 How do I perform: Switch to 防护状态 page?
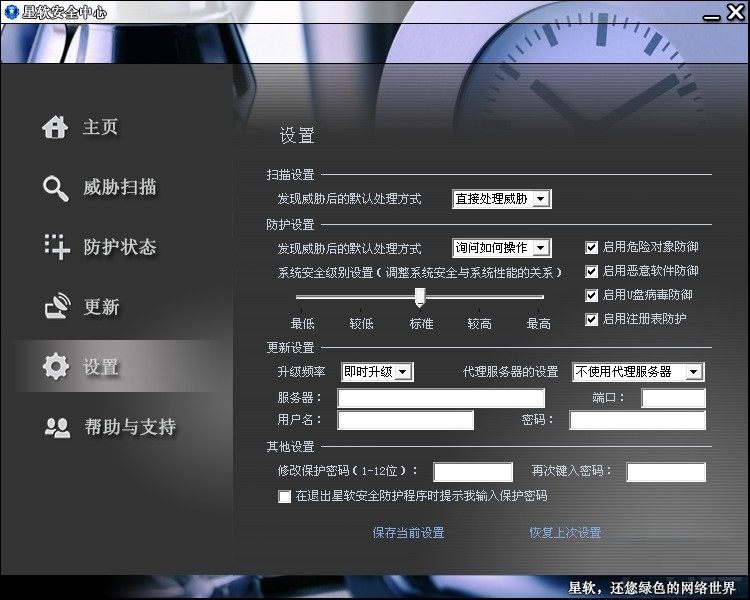(x=120, y=247)
